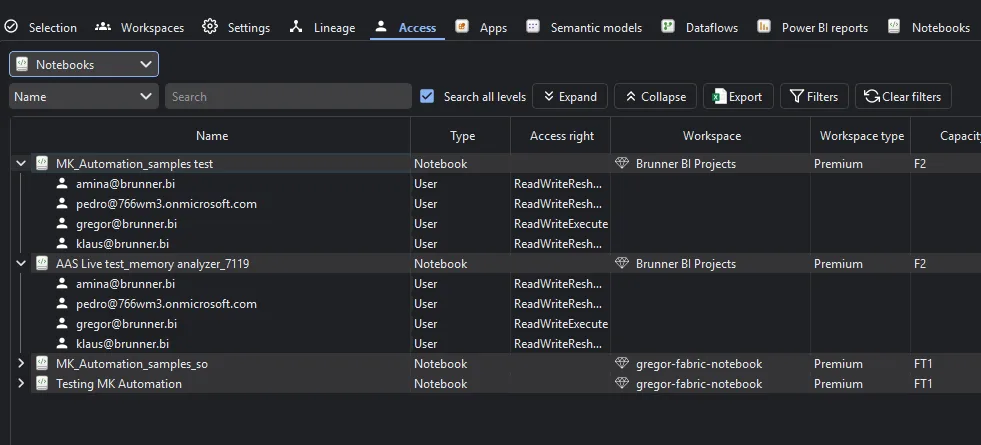Sort by the Type column header
981x445 pixels.
462,136
